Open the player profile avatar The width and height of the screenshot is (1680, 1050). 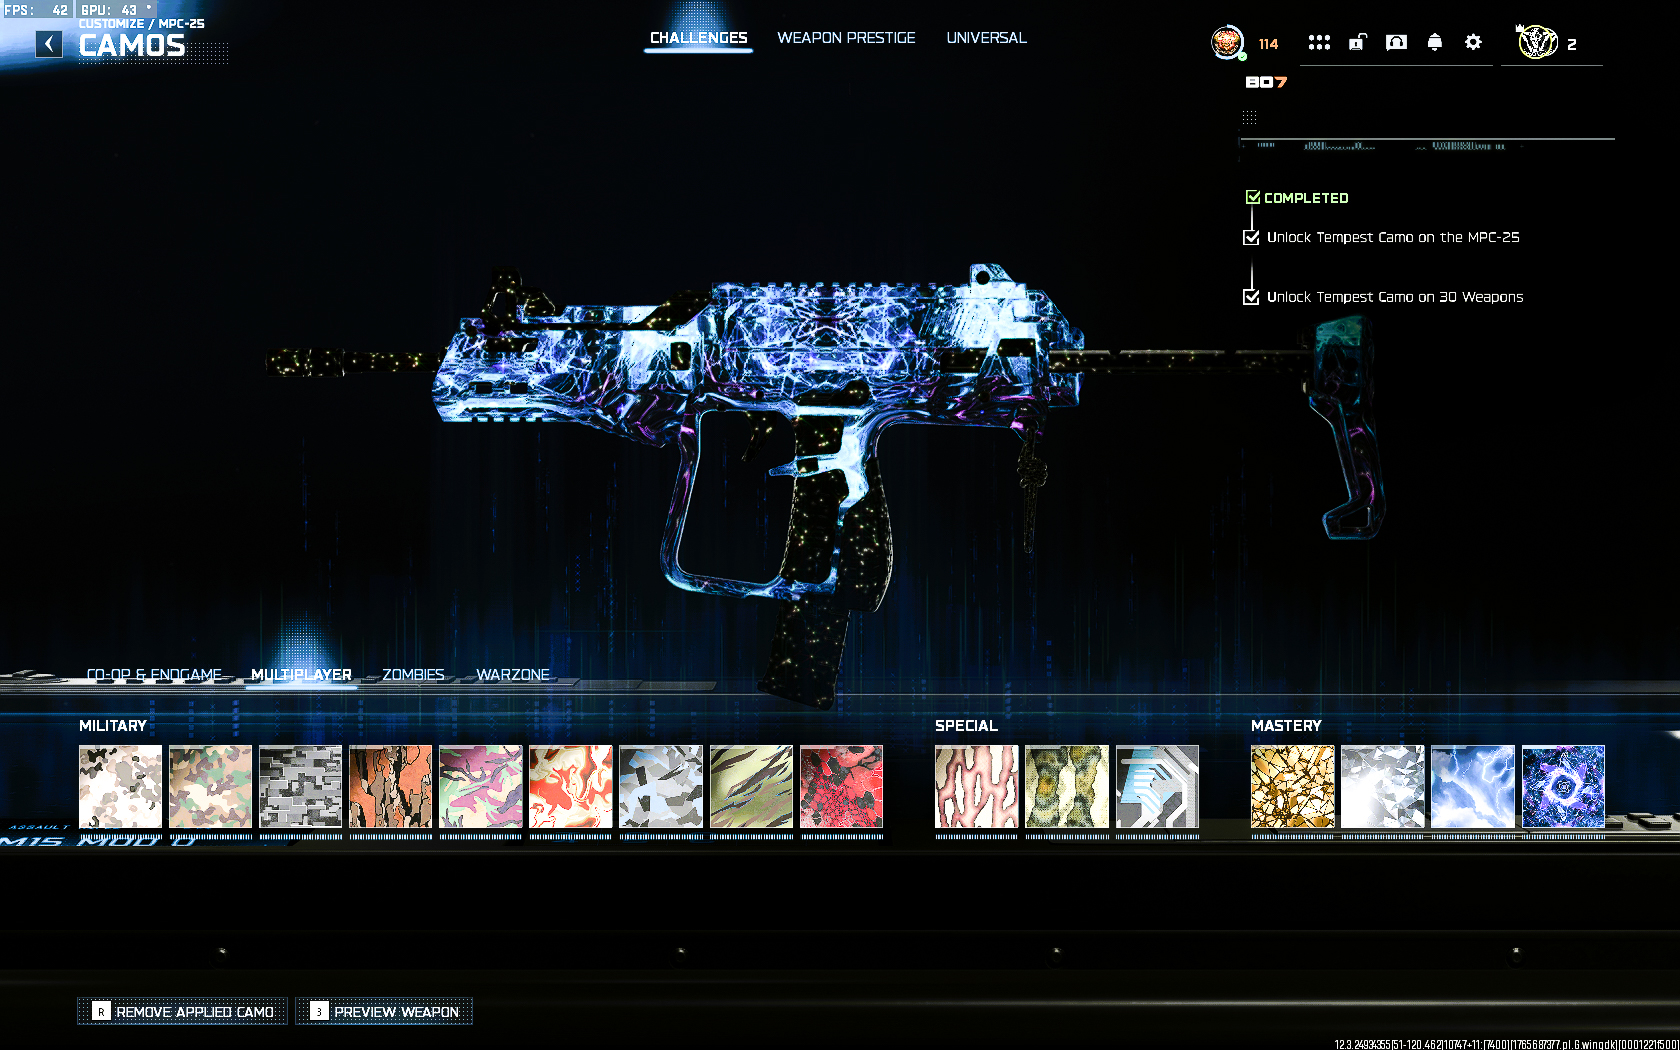tap(1227, 43)
